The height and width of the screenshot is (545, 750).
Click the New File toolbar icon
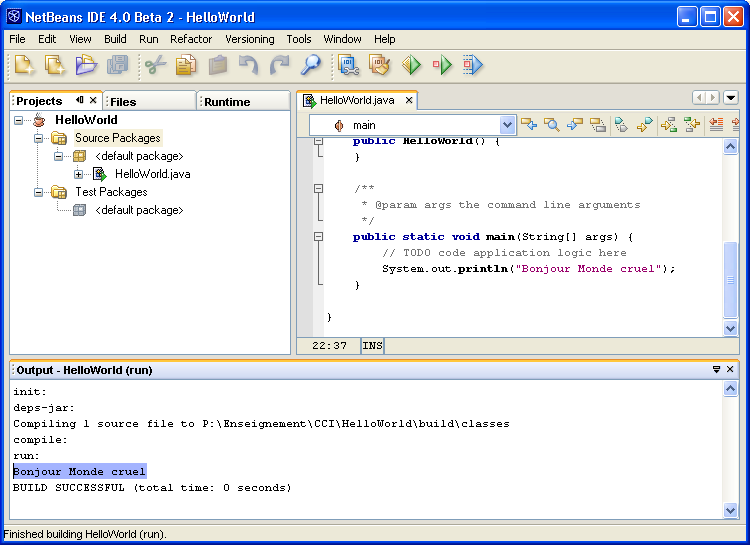tap(24, 65)
